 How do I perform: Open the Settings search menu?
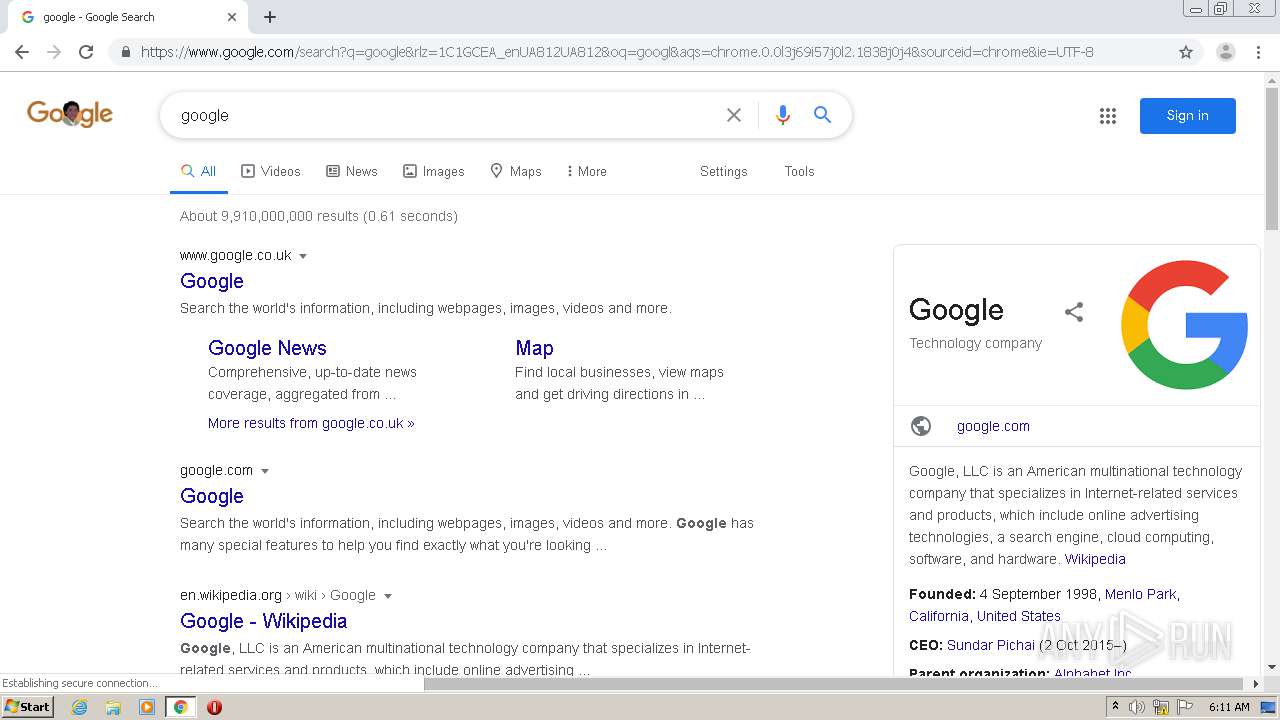724,171
